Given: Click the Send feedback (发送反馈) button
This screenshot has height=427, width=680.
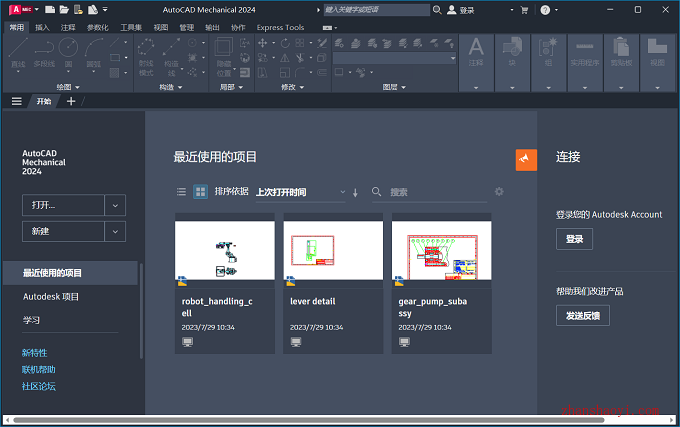Looking at the screenshot, I should click(583, 316).
